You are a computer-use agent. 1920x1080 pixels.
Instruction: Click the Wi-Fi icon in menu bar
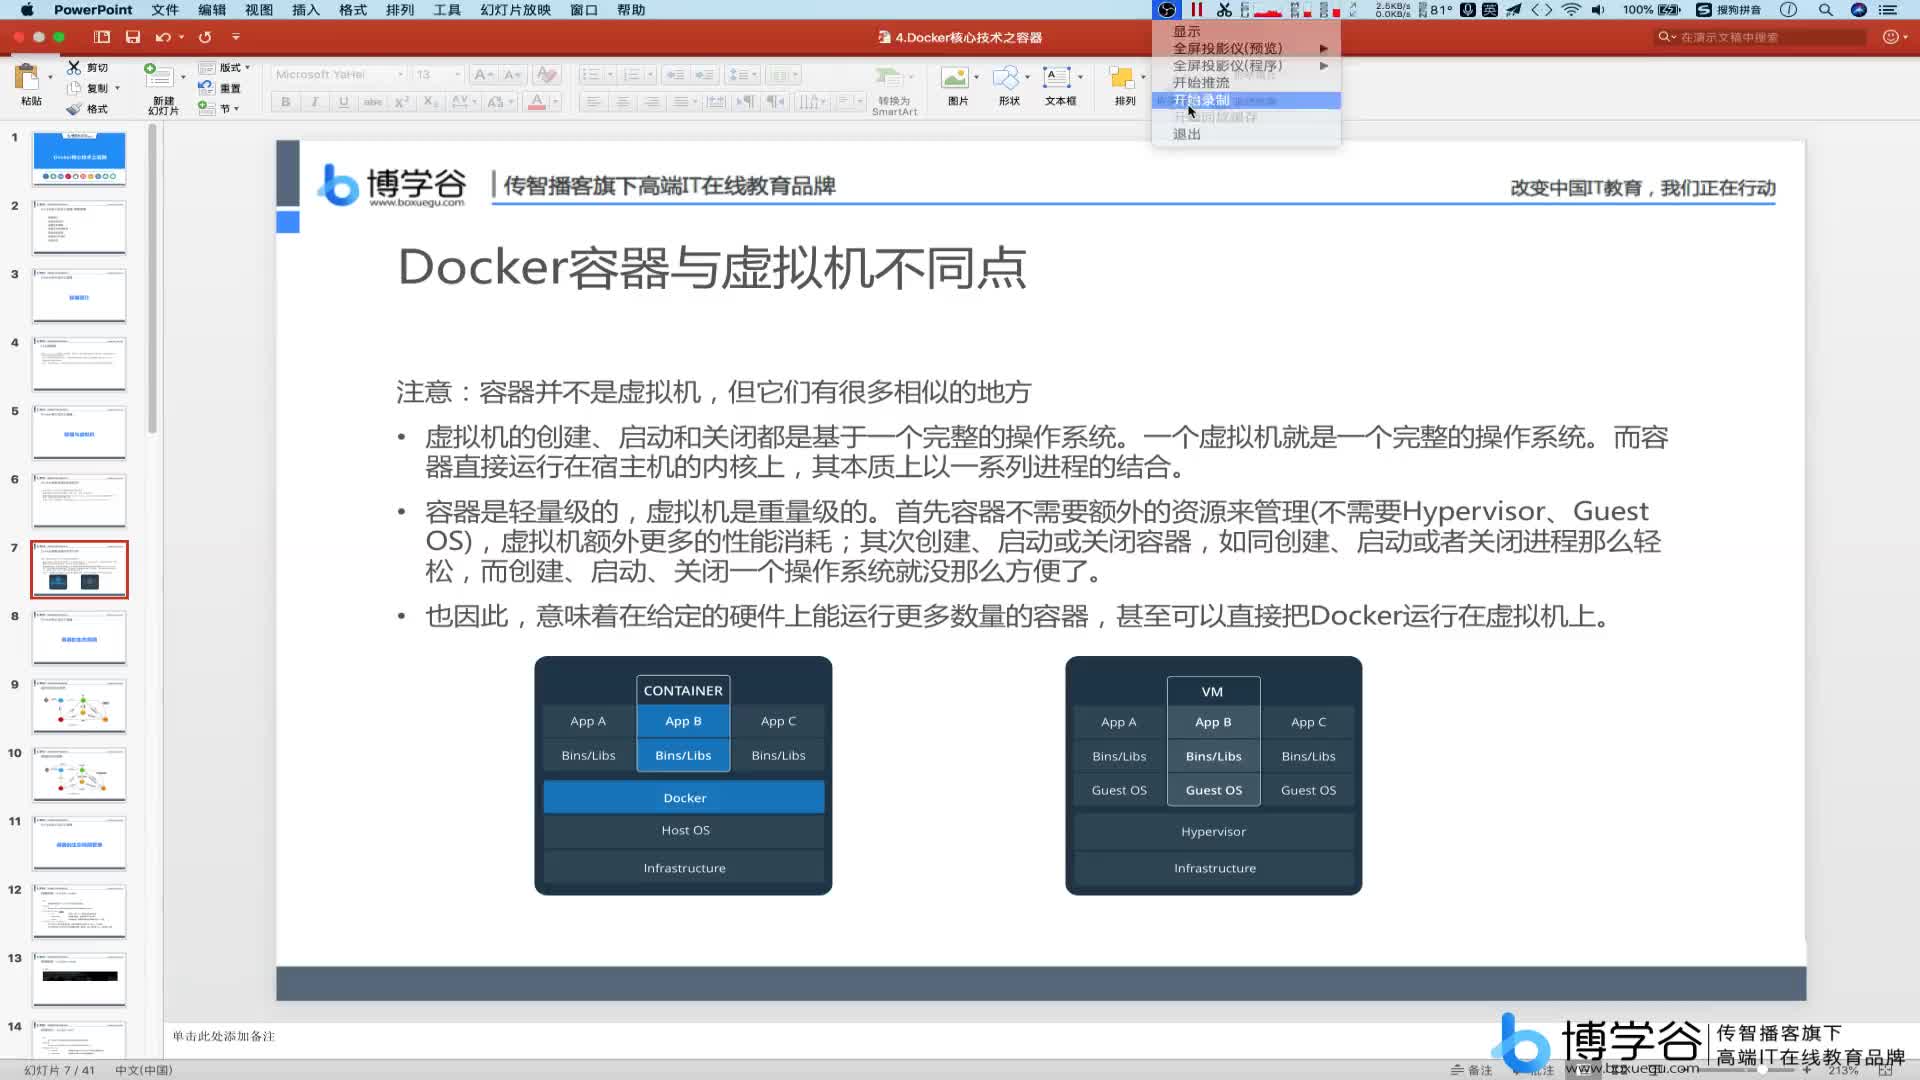(1571, 10)
